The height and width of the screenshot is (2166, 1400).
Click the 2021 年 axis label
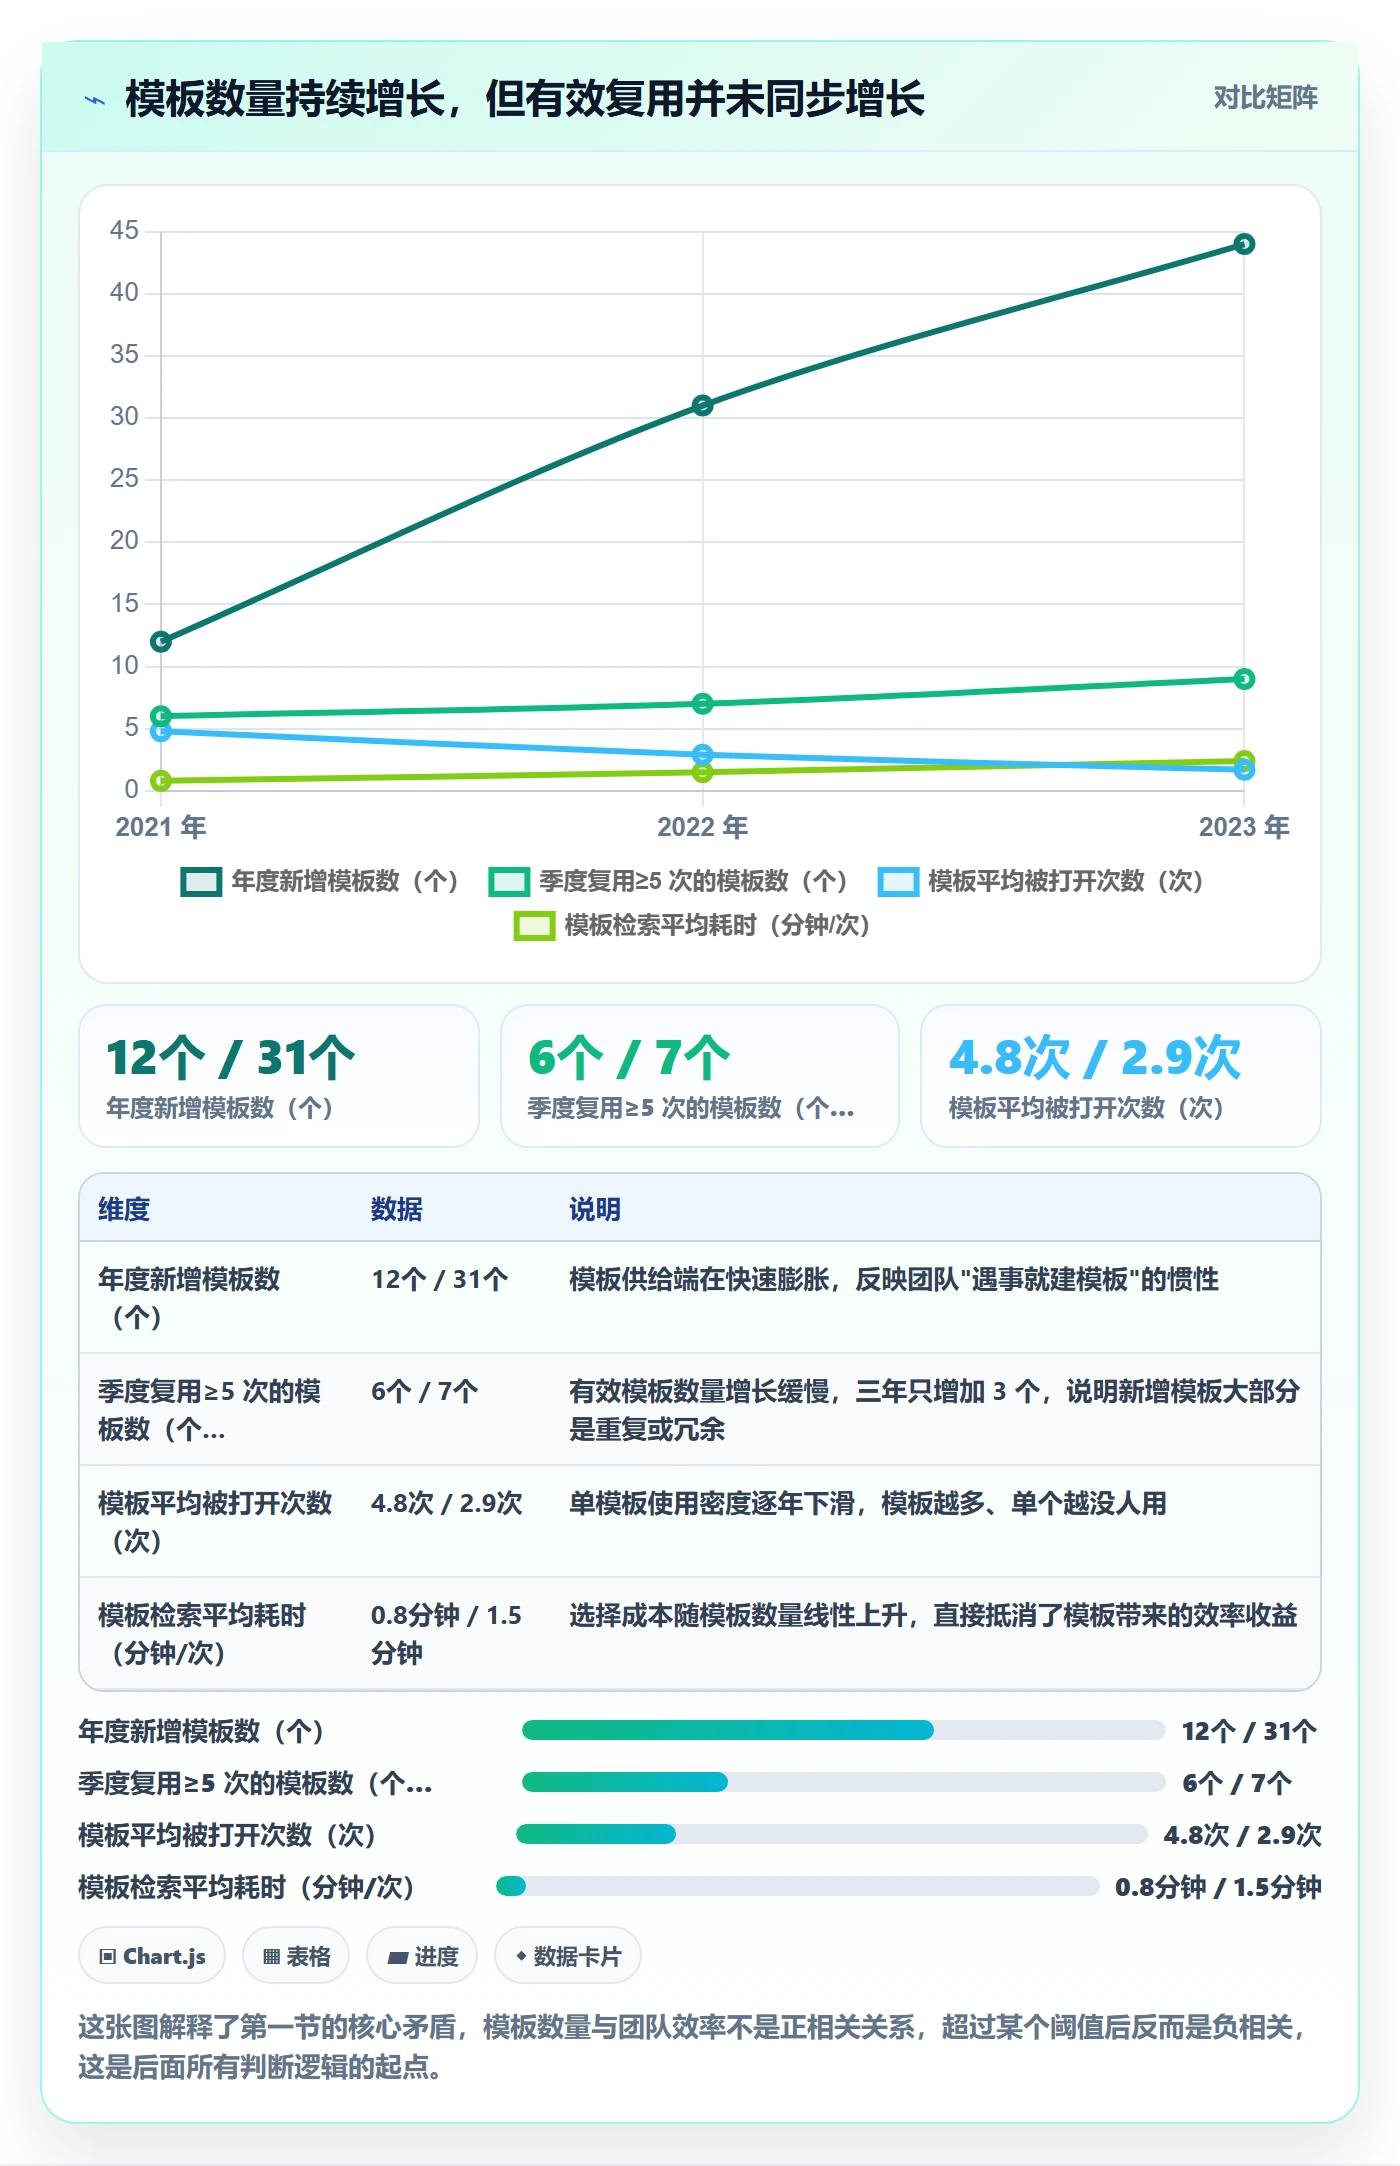point(161,827)
